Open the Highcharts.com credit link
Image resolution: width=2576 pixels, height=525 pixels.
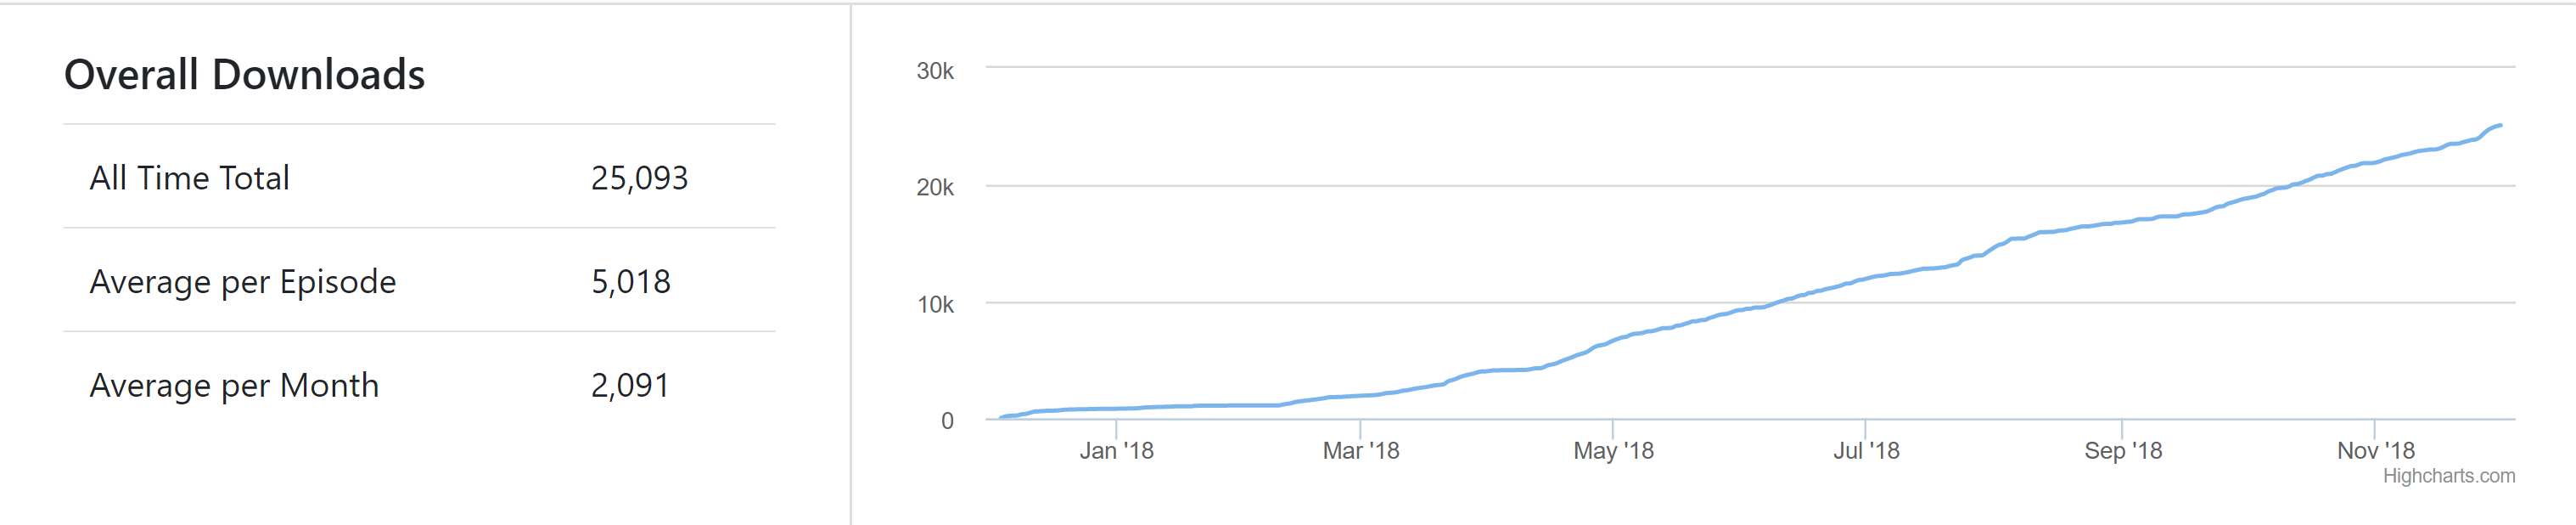2448,476
